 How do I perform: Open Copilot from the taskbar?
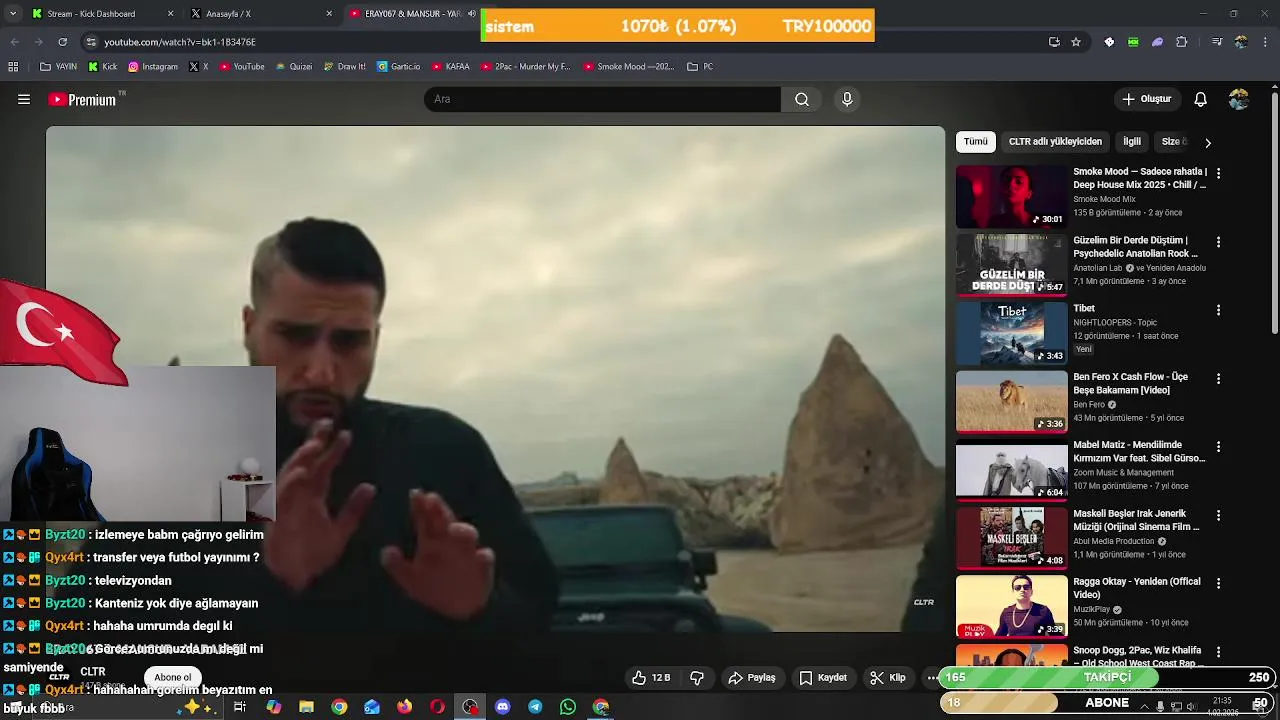[x=273, y=707]
